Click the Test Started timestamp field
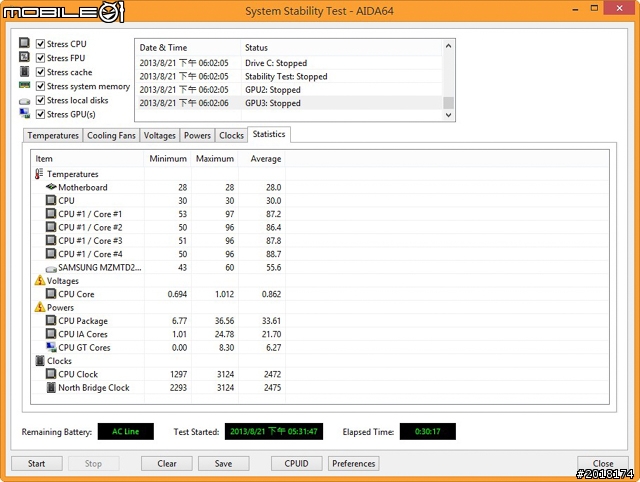Image resolution: width=640 pixels, height=482 pixels. (x=274, y=431)
